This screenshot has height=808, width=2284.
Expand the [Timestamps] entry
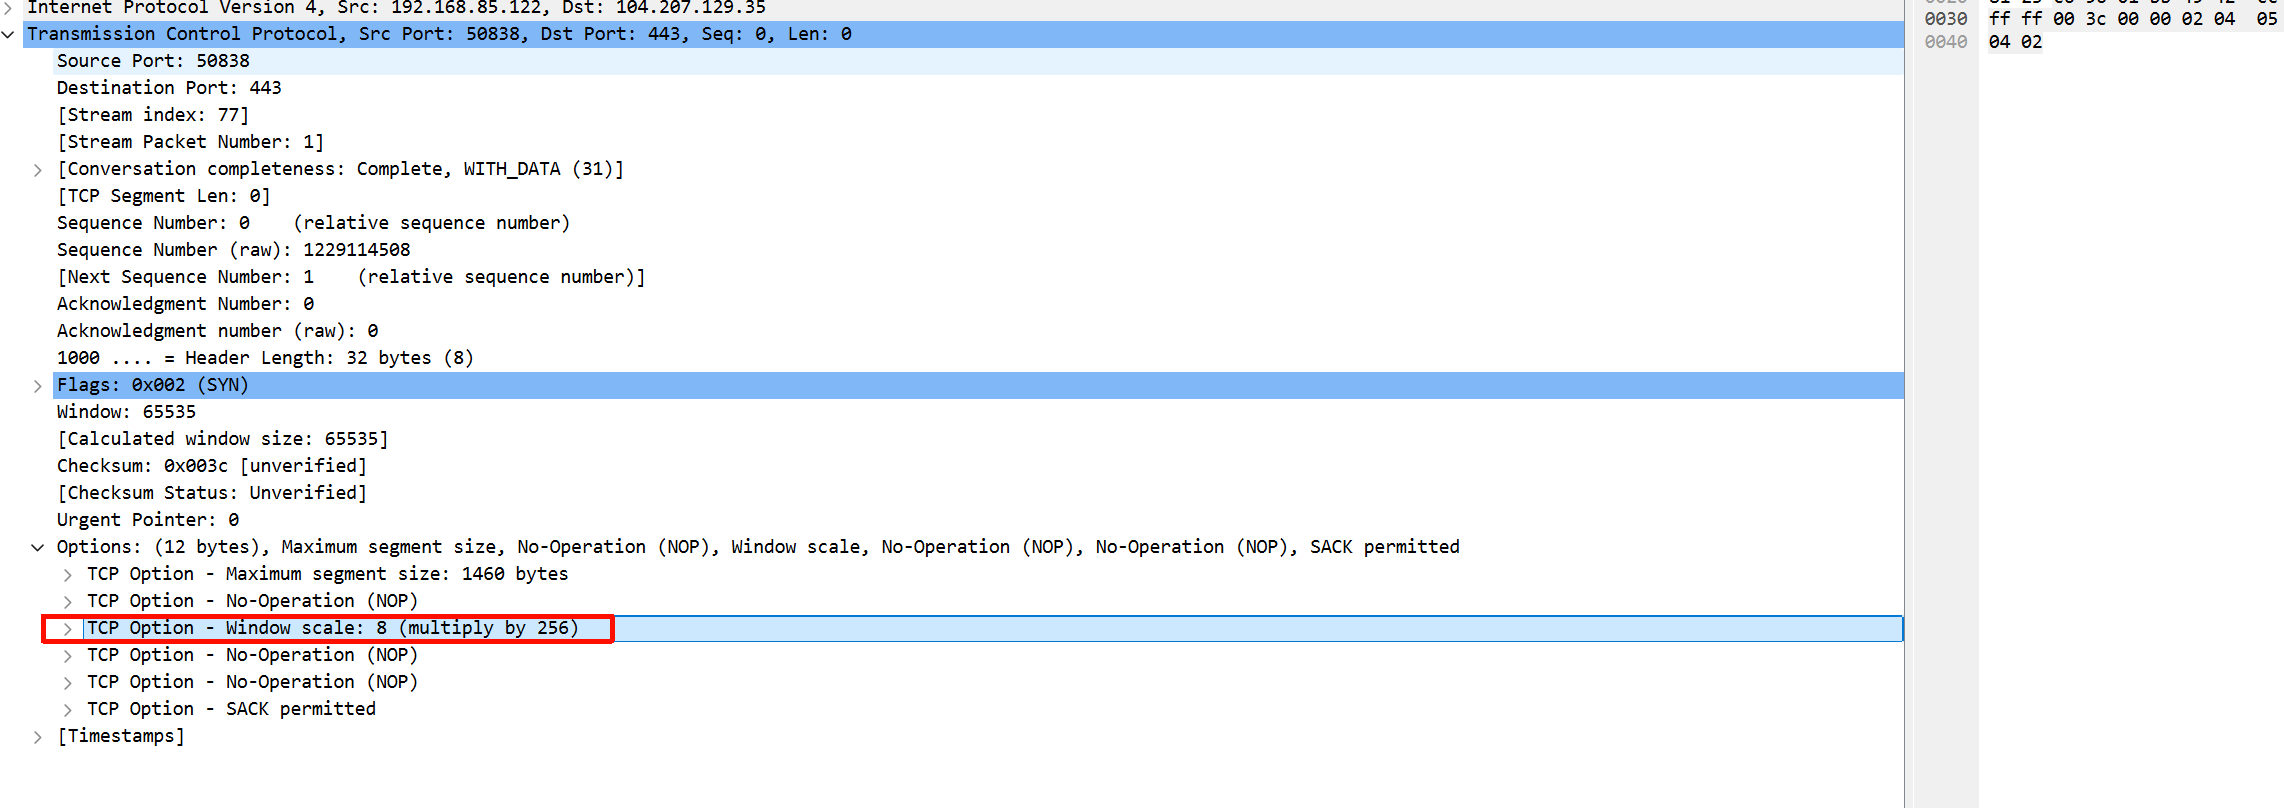[x=38, y=737]
